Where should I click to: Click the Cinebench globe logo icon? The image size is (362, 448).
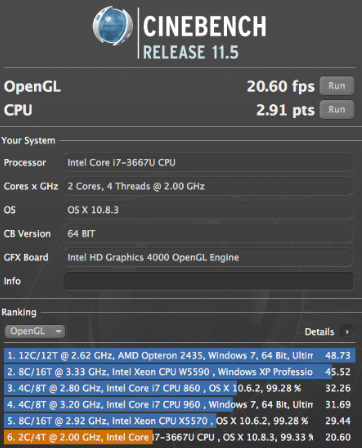tap(112, 26)
